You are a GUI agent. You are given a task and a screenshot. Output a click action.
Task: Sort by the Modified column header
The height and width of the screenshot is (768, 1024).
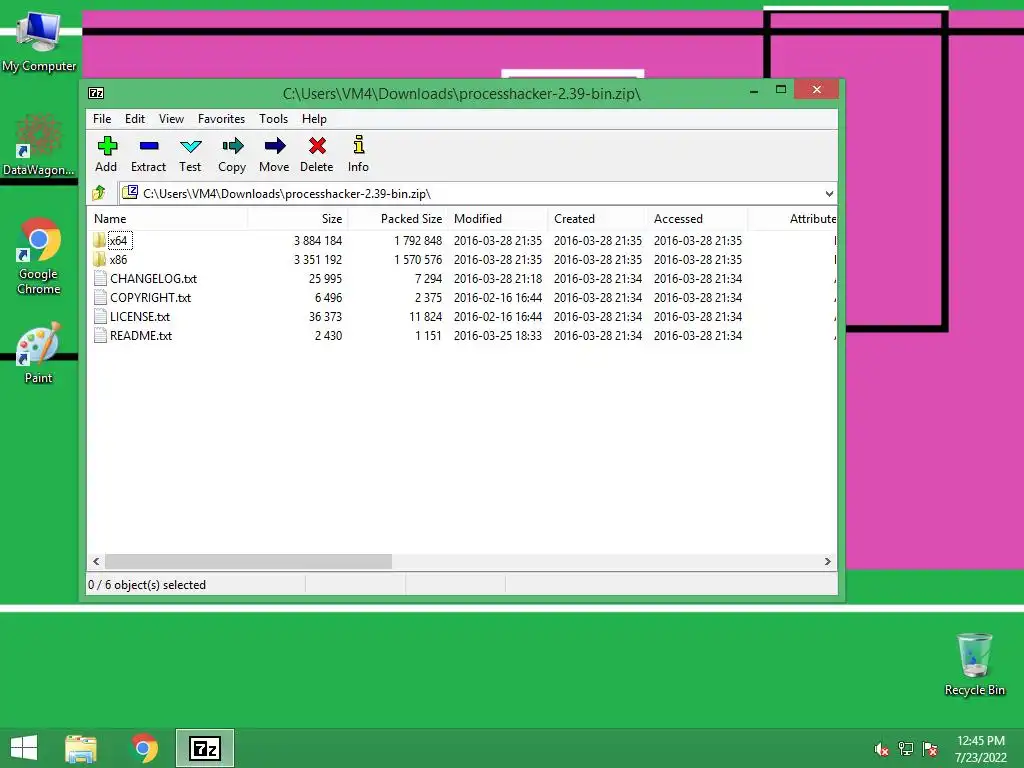498,219
